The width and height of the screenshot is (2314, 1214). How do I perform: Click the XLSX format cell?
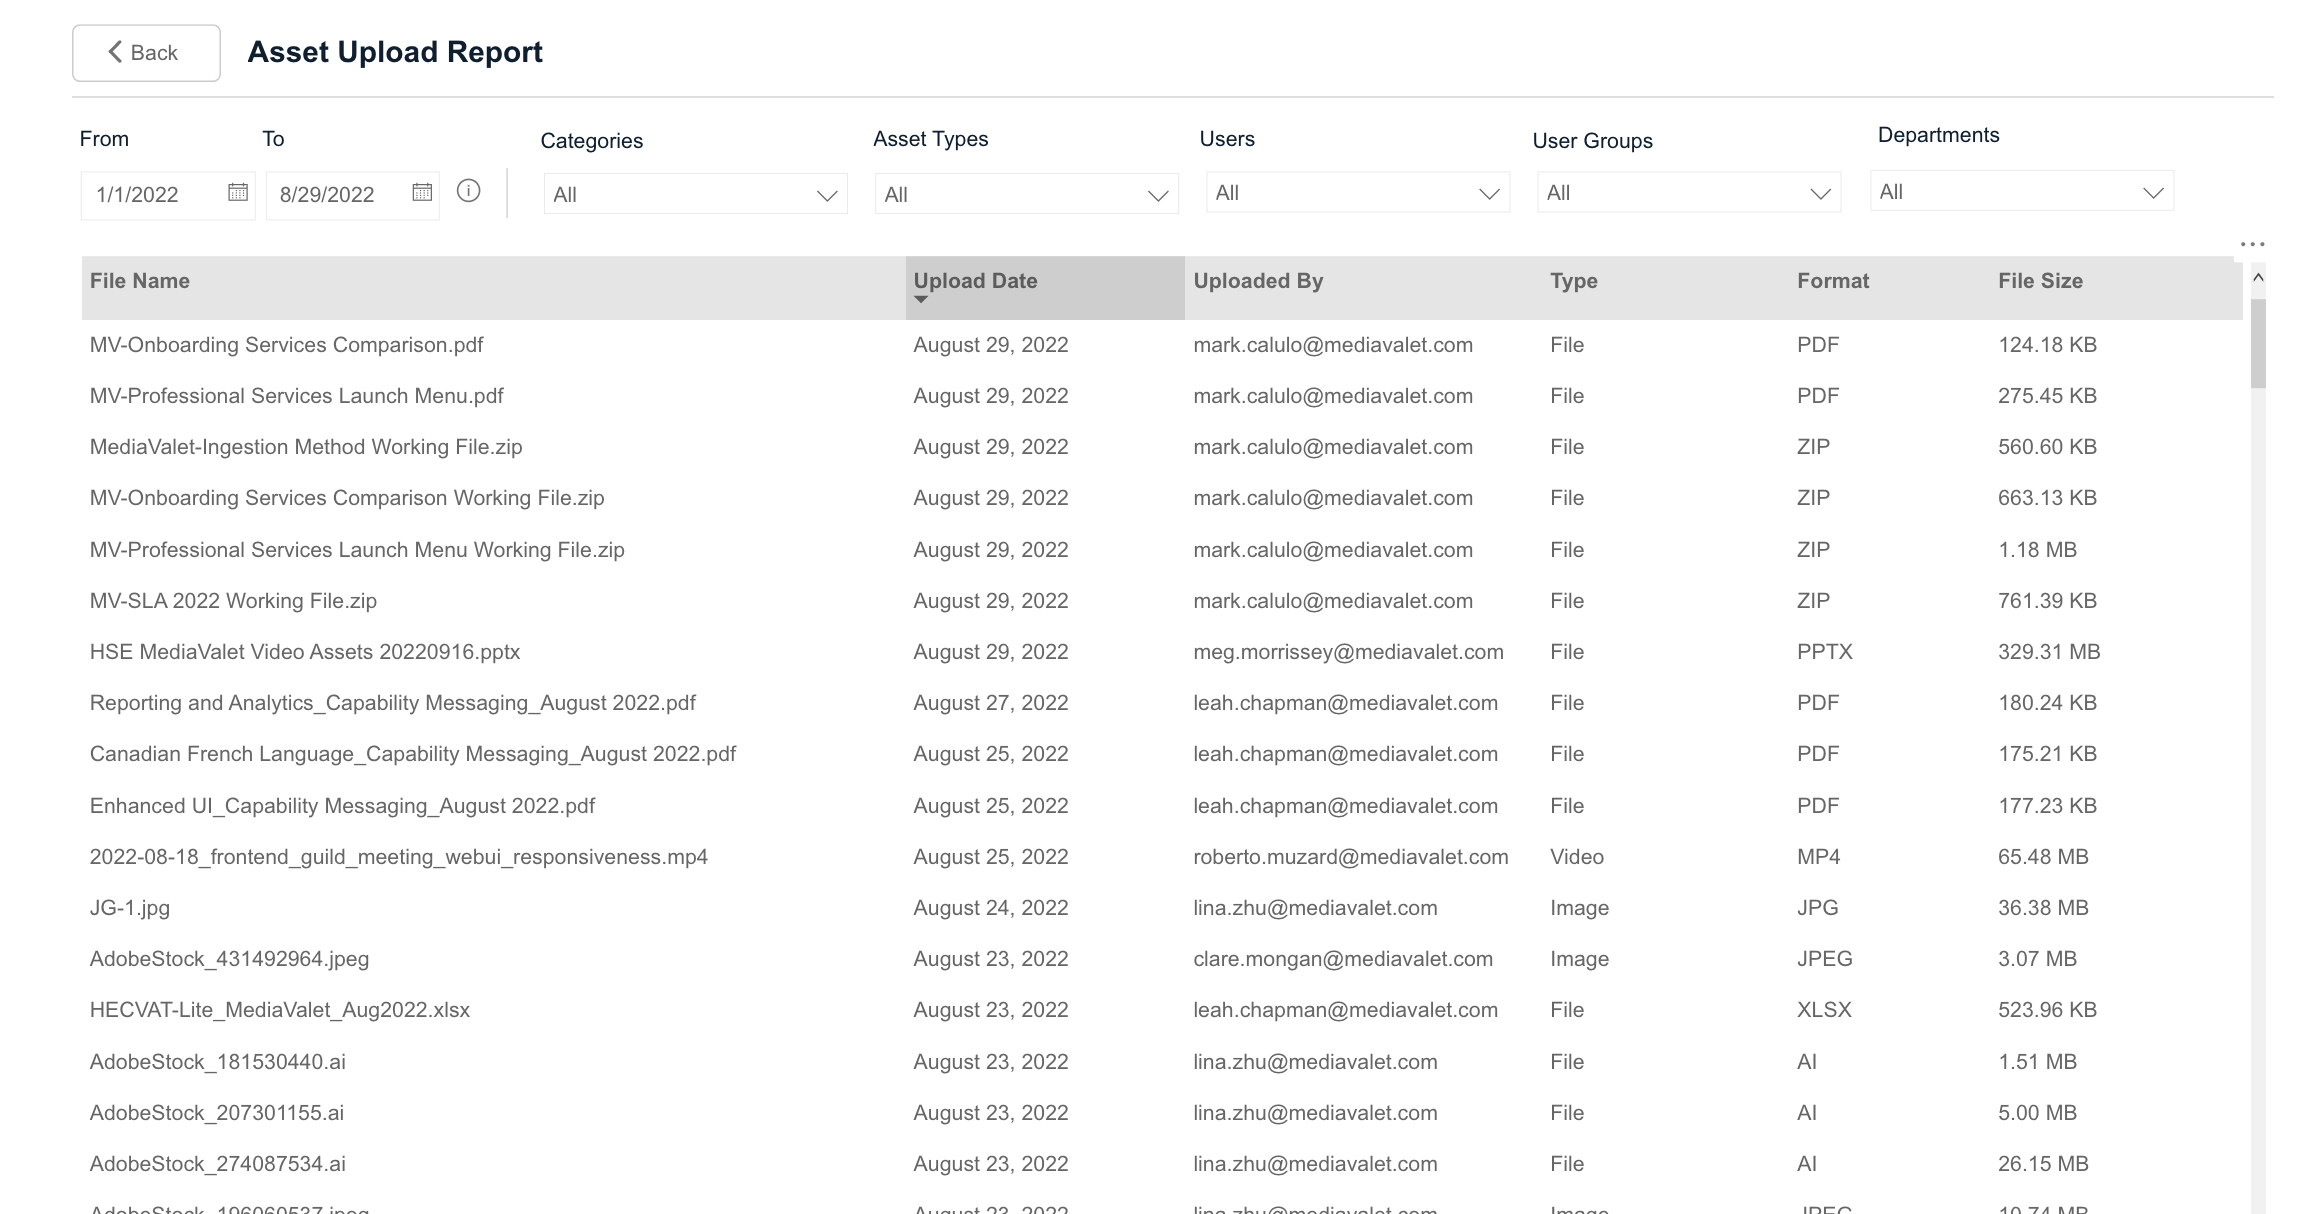(1824, 1010)
